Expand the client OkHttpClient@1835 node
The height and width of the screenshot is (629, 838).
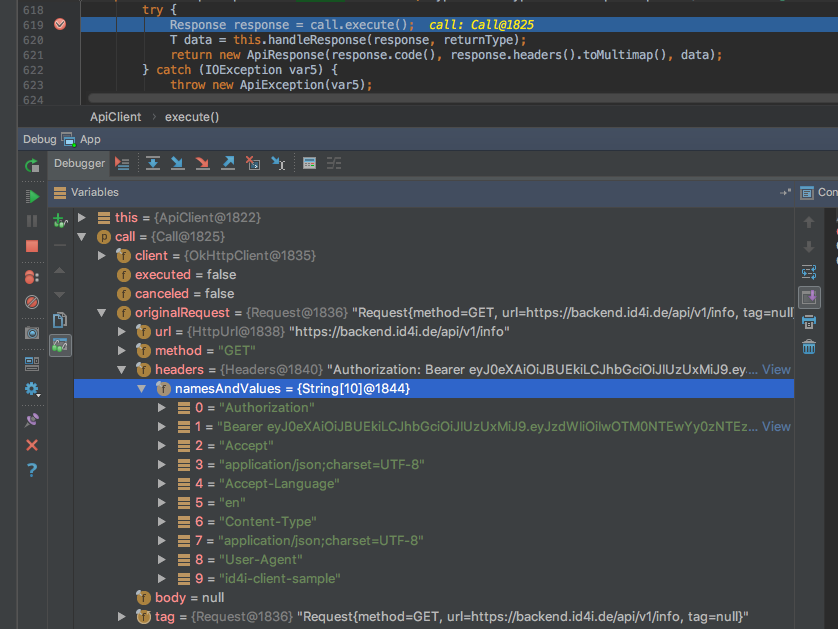[x=102, y=255]
